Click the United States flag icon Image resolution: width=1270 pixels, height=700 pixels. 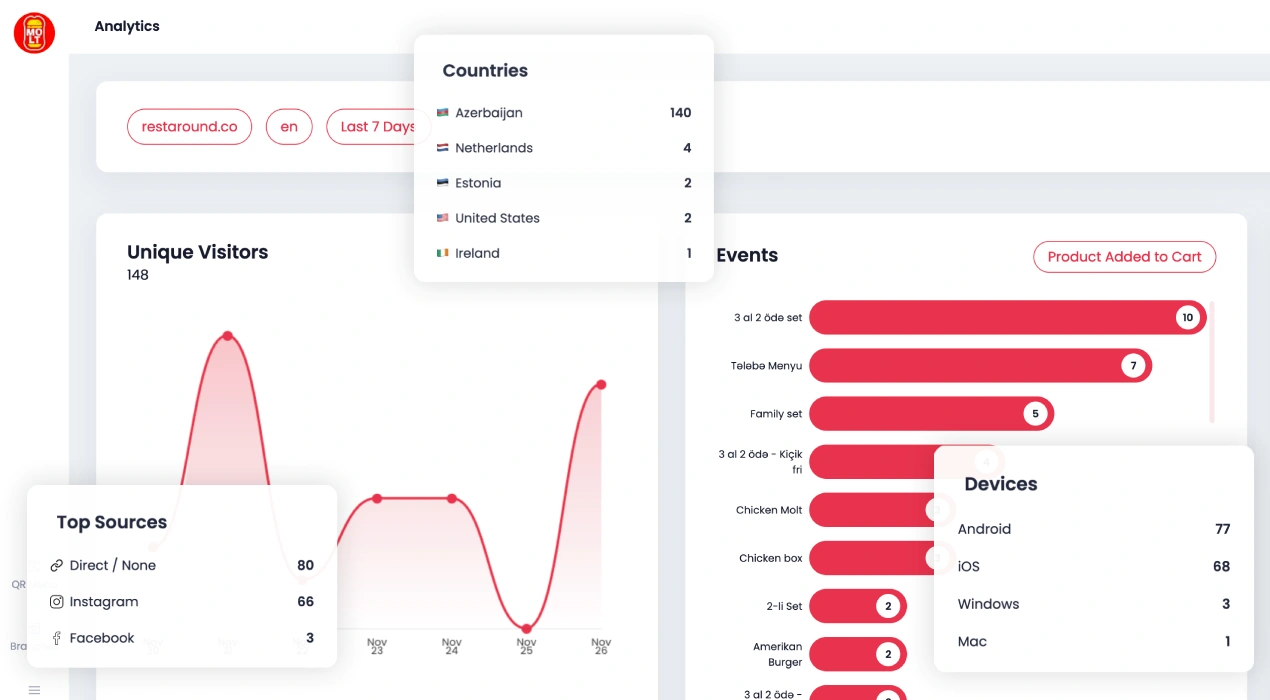(x=443, y=218)
